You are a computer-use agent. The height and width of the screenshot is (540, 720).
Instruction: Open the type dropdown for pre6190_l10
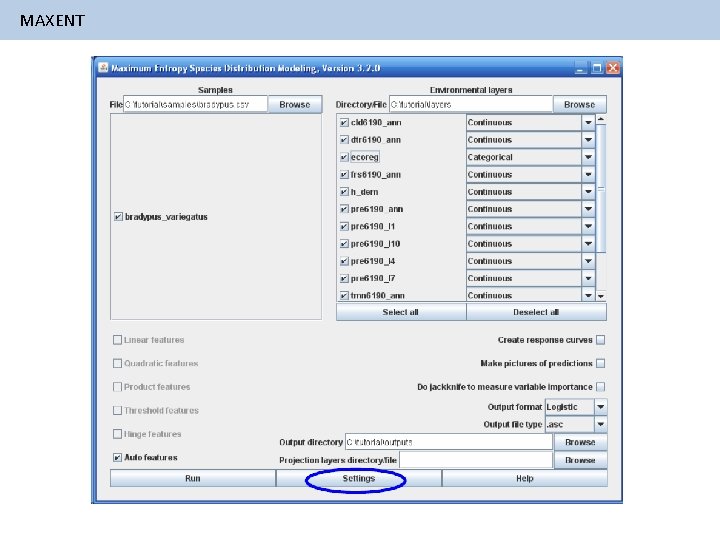tap(588, 244)
